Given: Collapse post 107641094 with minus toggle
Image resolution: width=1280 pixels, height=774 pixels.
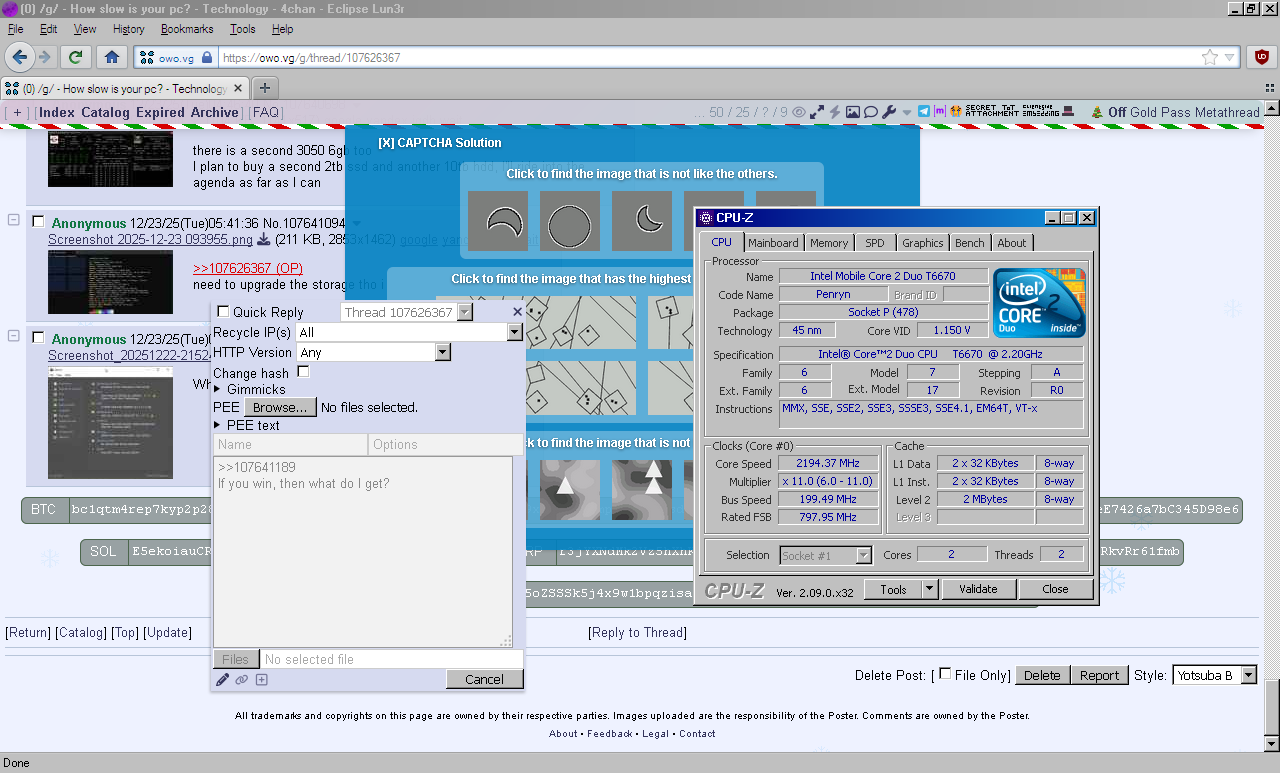Looking at the screenshot, I should (x=14, y=220).
